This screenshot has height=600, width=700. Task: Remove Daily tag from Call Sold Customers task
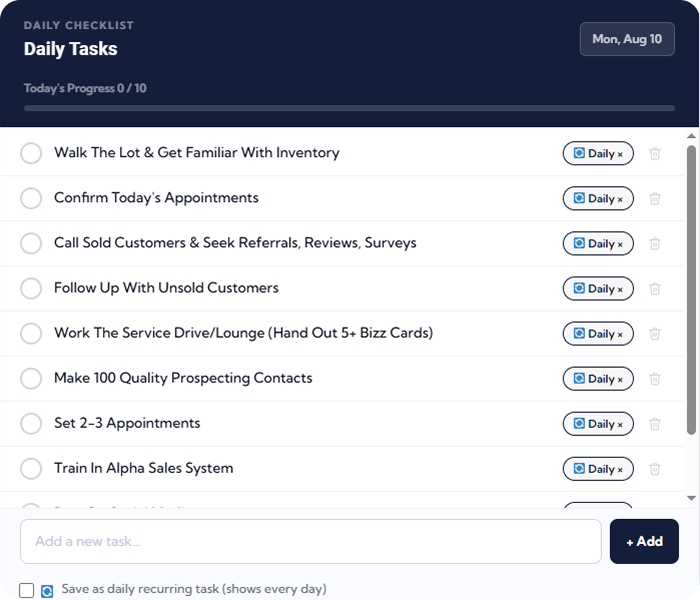[620, 245]
